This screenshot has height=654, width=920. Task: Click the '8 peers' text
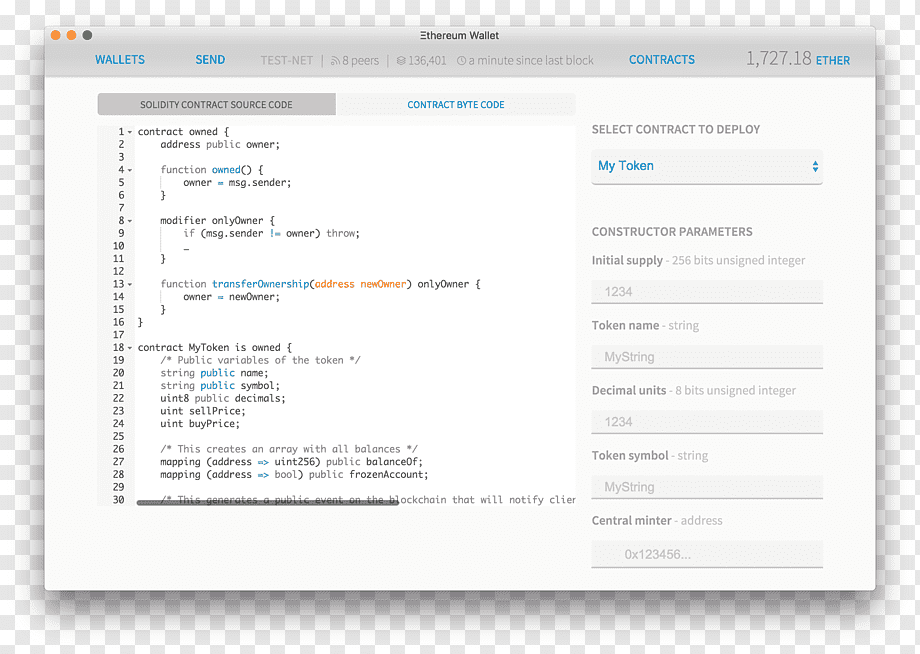pyautogui.click(x=360, y=60)
